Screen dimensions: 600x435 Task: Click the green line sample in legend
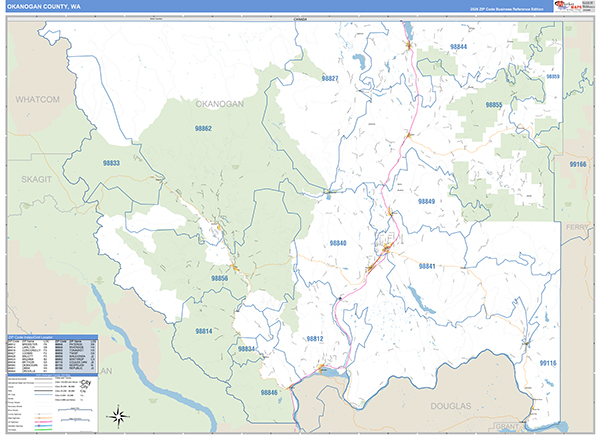point(43,430)
